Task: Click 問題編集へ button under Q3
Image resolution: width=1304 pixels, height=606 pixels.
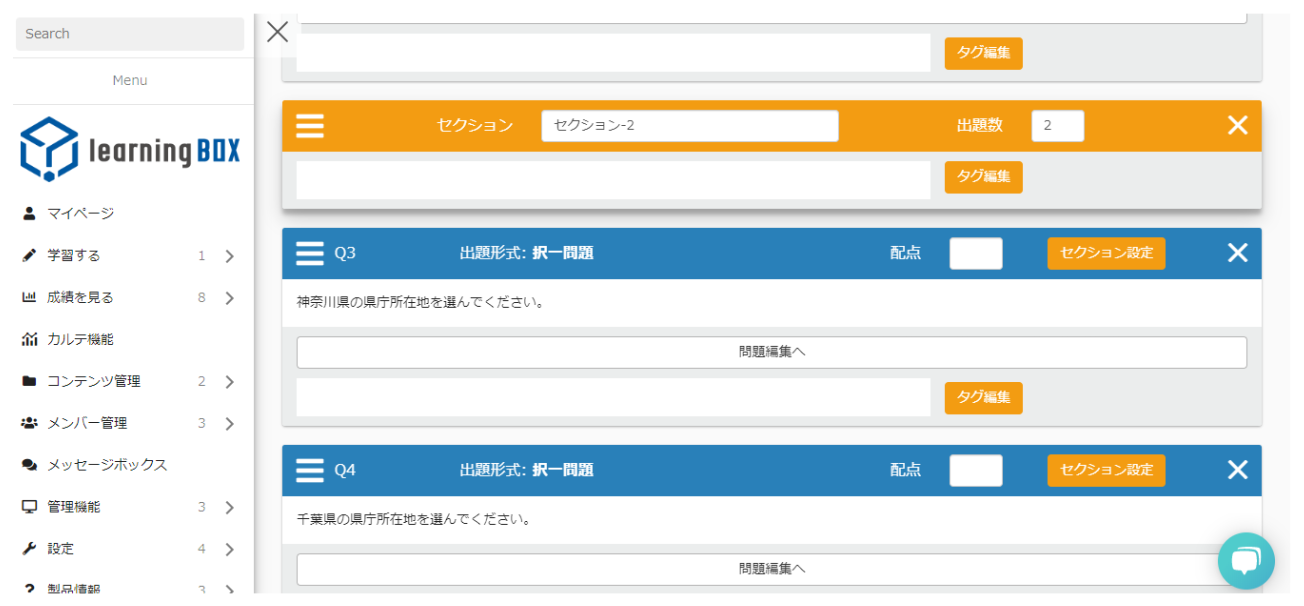Action: coord(771,352)
